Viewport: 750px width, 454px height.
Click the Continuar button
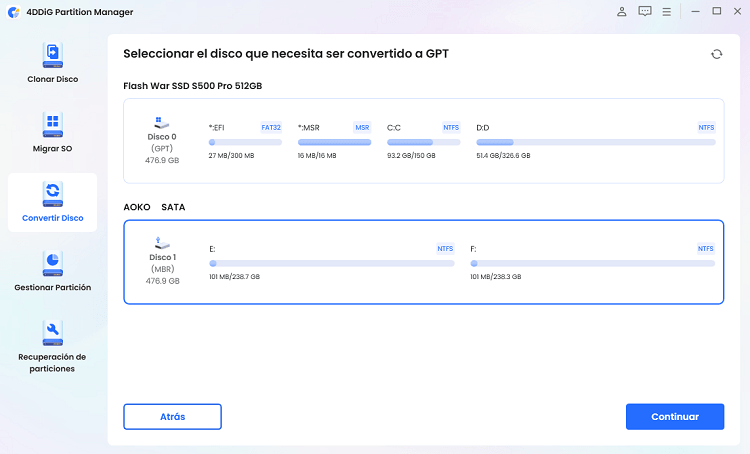(675, 417)
